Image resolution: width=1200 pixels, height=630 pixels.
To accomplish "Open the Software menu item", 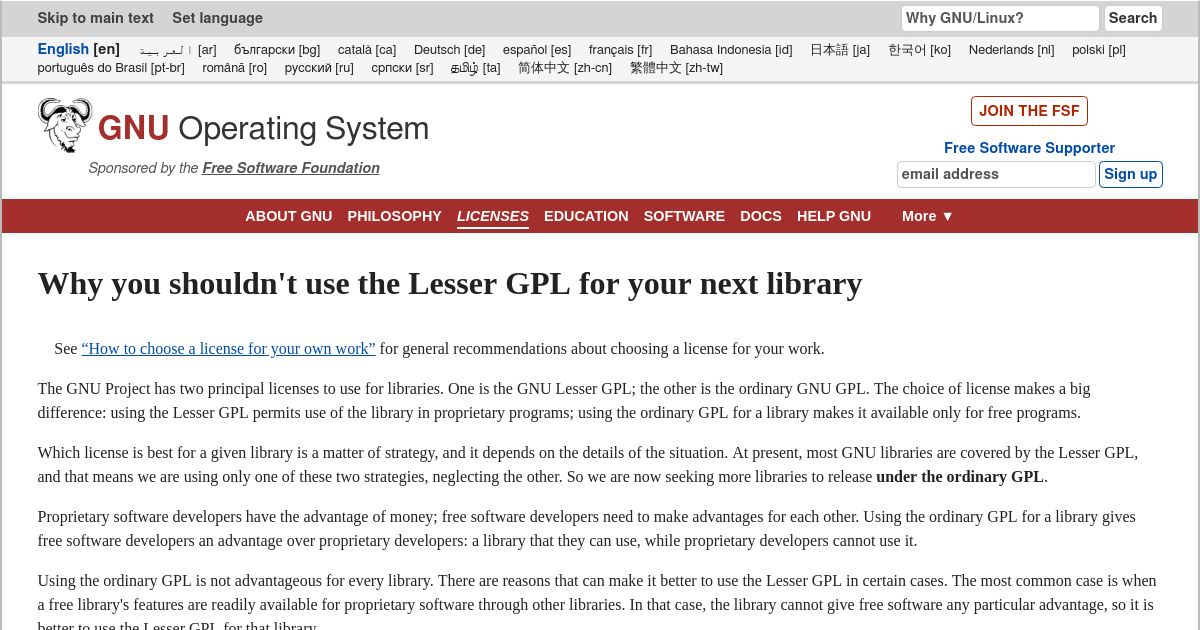I will 684,216.
